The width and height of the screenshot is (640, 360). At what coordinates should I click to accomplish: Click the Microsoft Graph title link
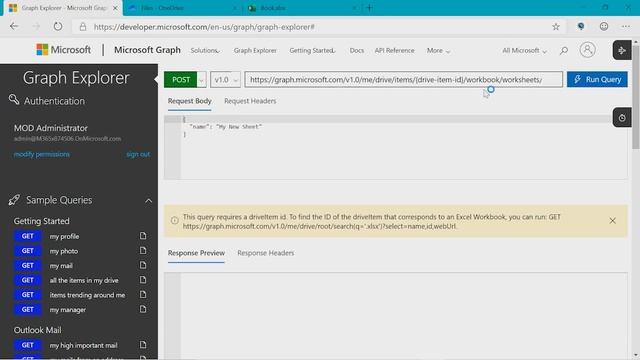pos(147,50)
